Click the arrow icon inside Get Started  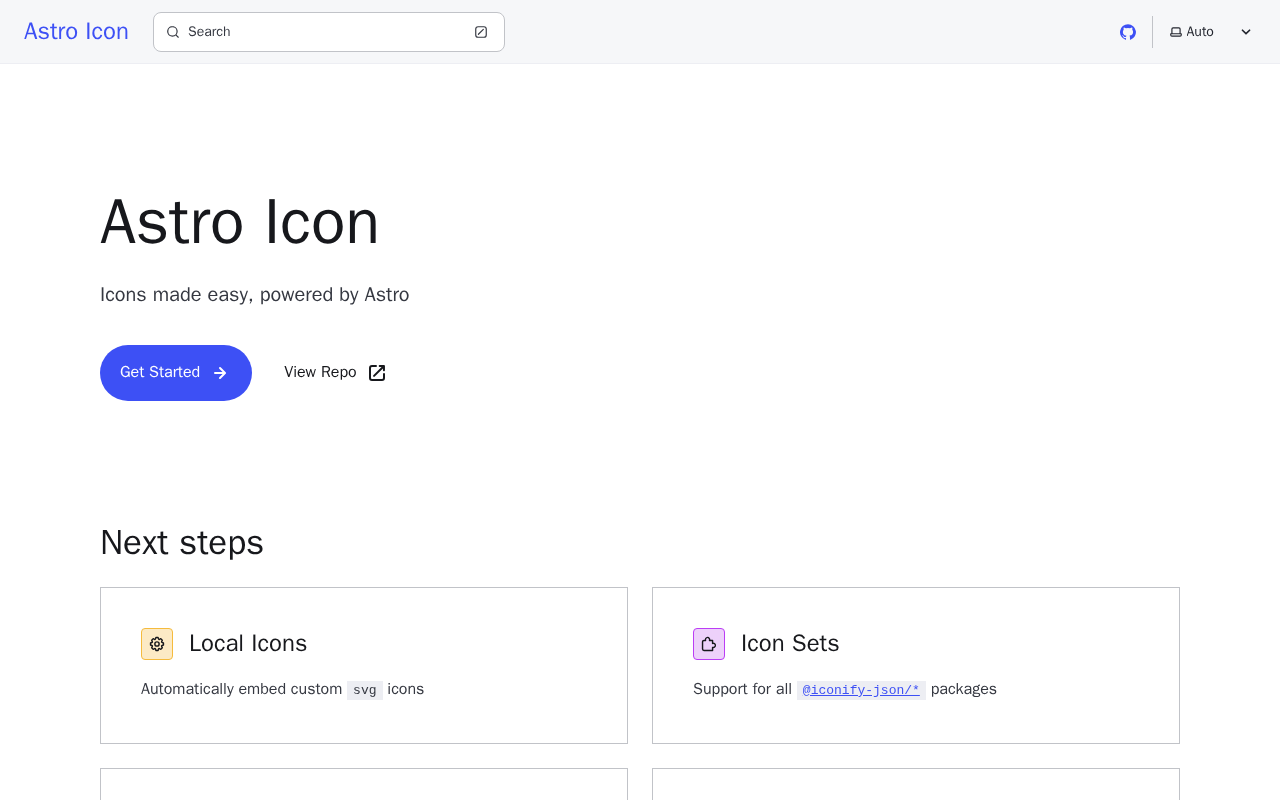click(220, 373)
